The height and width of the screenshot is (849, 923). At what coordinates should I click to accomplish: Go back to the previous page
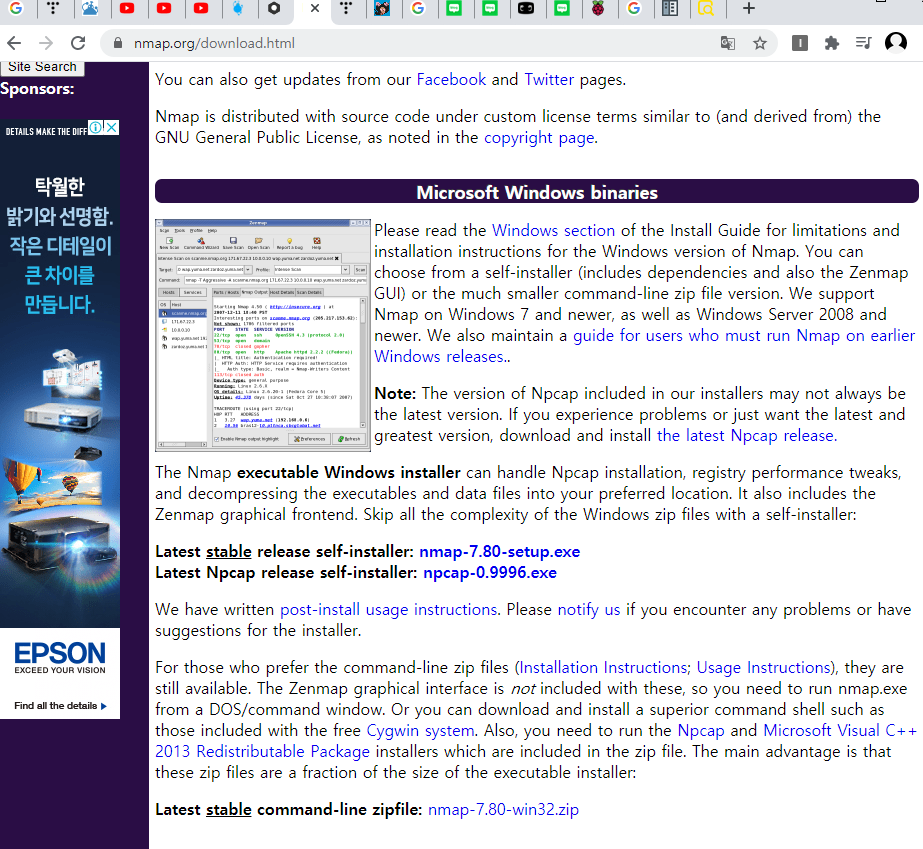point(14,43)
